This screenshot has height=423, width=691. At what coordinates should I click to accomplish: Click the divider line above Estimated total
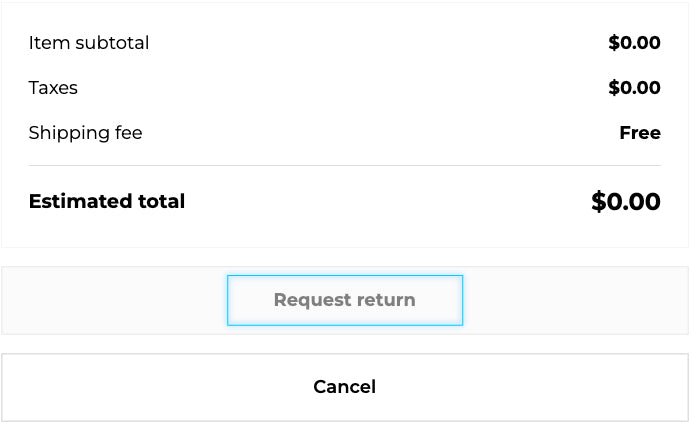point(345,165)
